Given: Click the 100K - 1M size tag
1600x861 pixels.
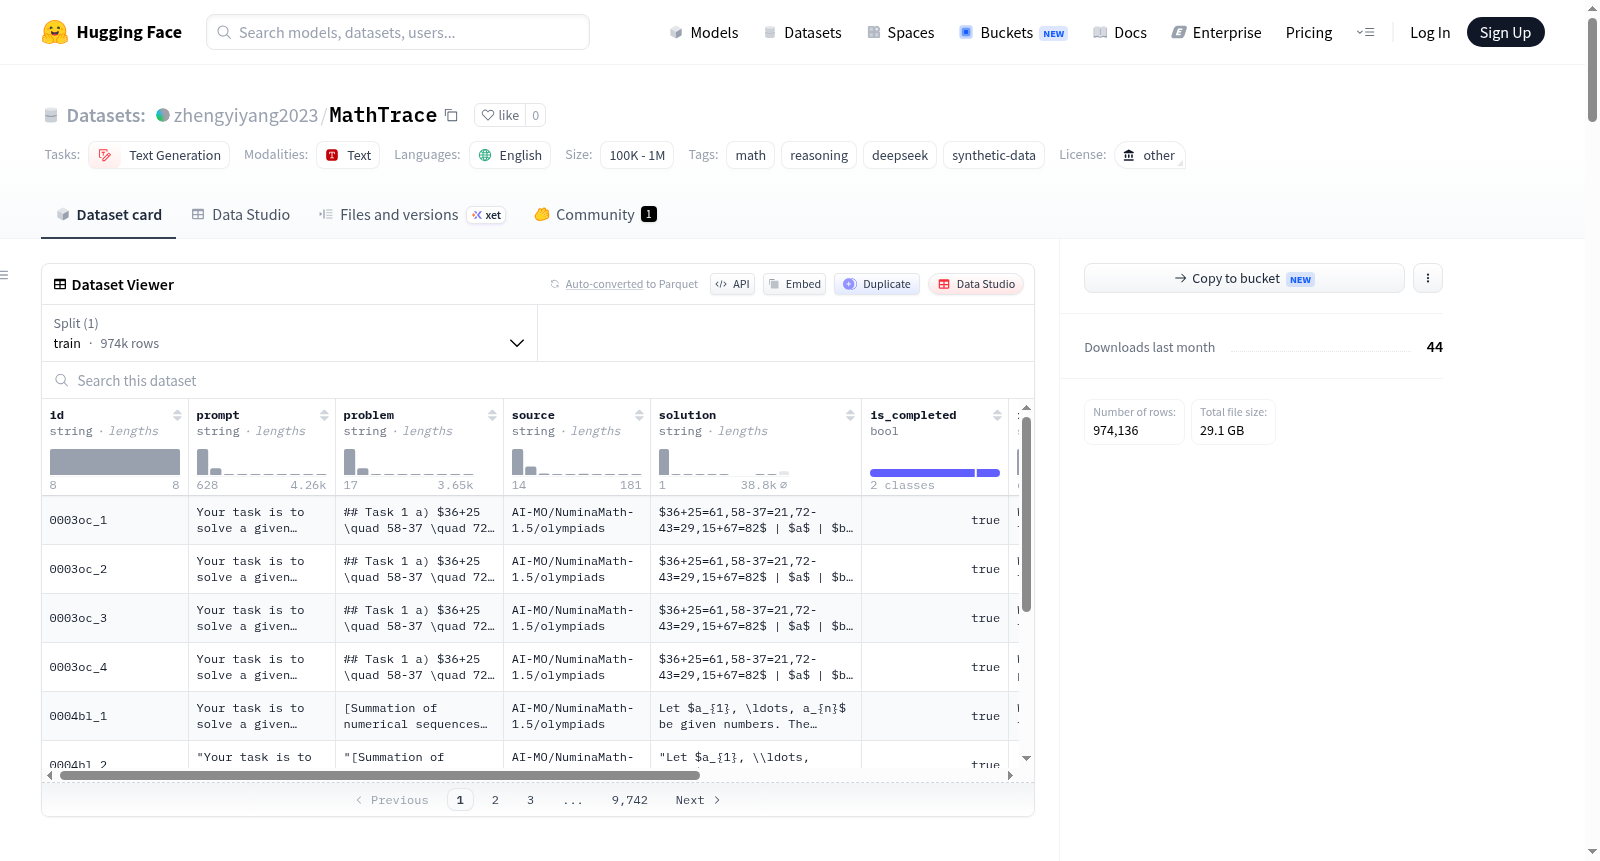Looking at the screenshot, I should (x=637, y=155).
